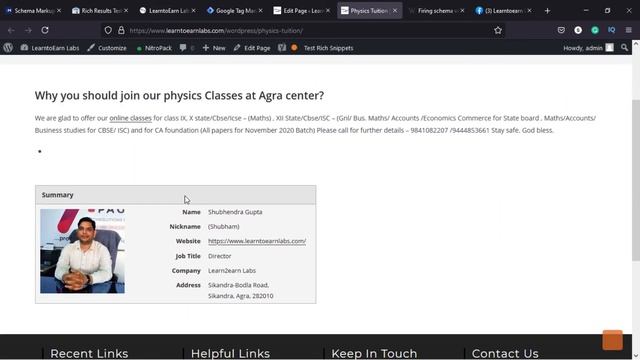Click the Yoast SEO admin bar icon

(x=282, y=48)
